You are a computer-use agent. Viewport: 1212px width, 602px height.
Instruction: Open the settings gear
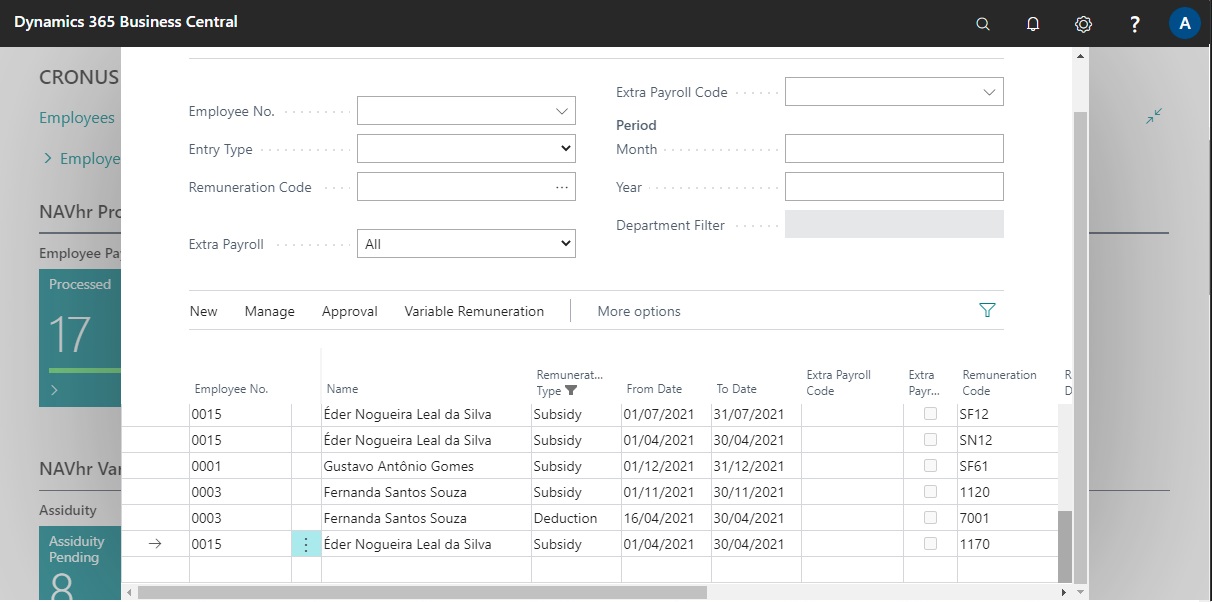pyautogui.click(x=1083, y=24)
